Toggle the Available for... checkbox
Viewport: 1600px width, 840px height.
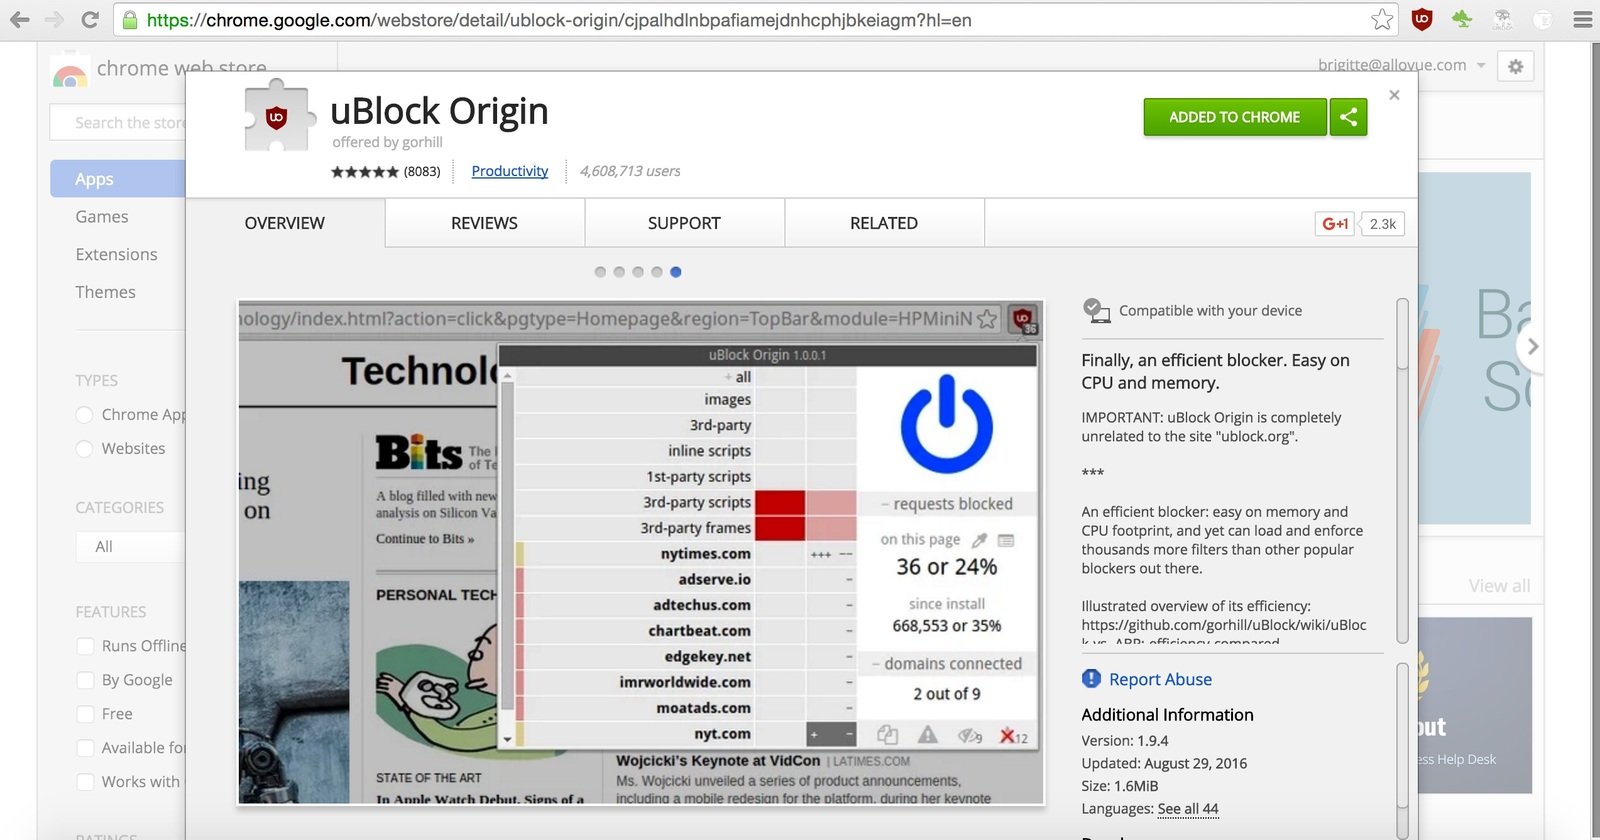(86, 748)
